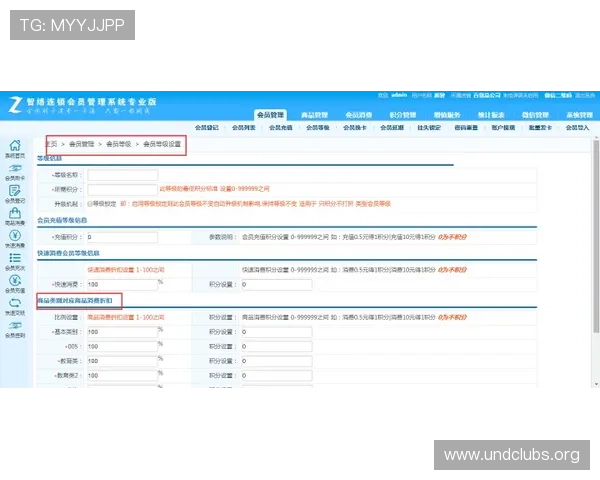The image size is (600, 480).
Task: Open the list lines icon in sidebar
Action: click(x=15, y=258)
